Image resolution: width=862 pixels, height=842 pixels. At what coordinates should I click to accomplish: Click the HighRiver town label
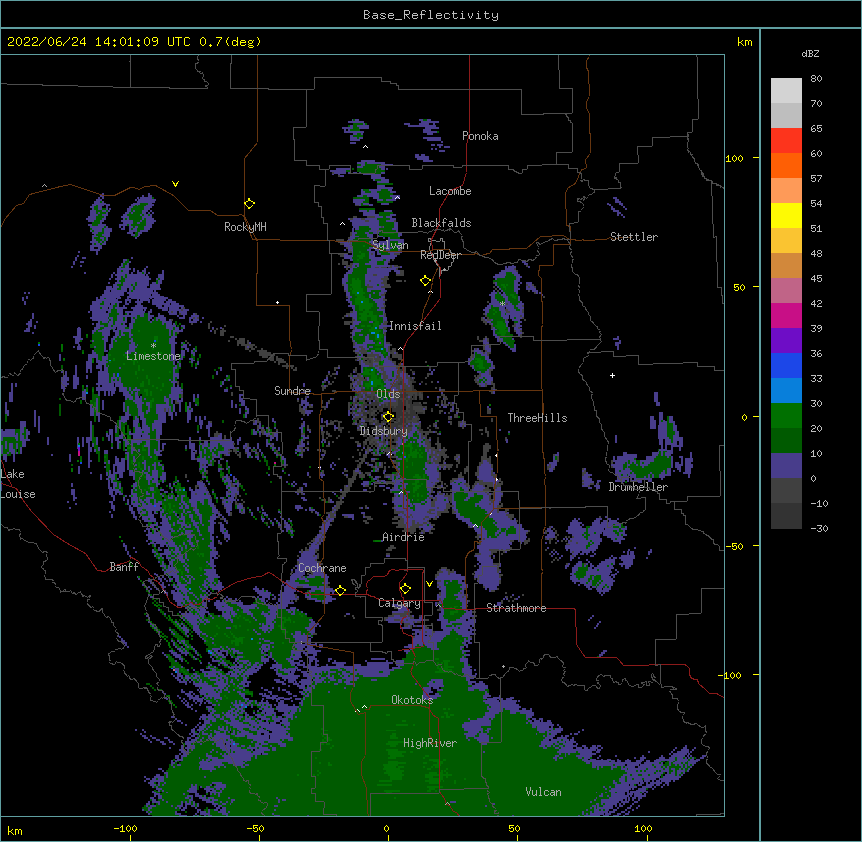(x=430, y=743)
